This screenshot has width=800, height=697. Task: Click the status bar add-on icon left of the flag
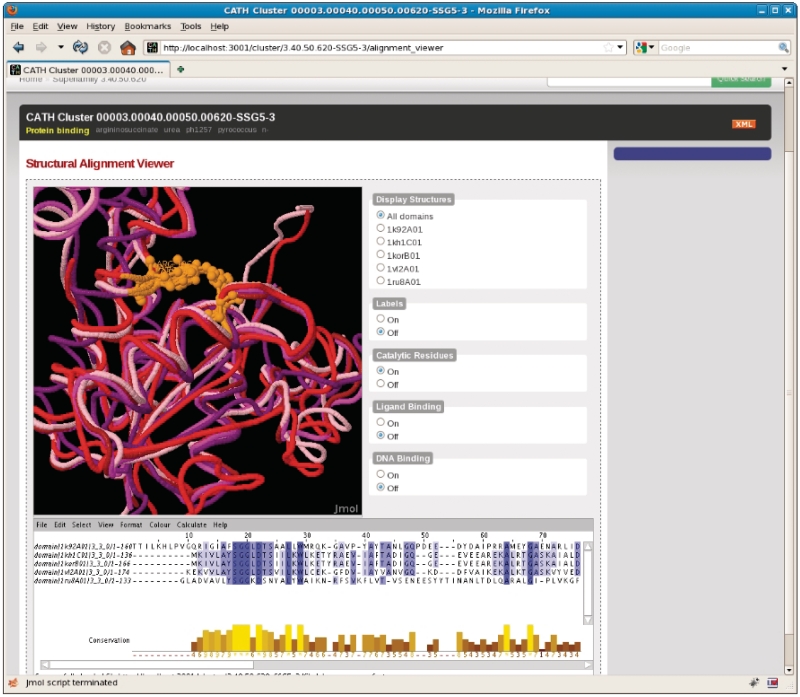tap(754, 683)
